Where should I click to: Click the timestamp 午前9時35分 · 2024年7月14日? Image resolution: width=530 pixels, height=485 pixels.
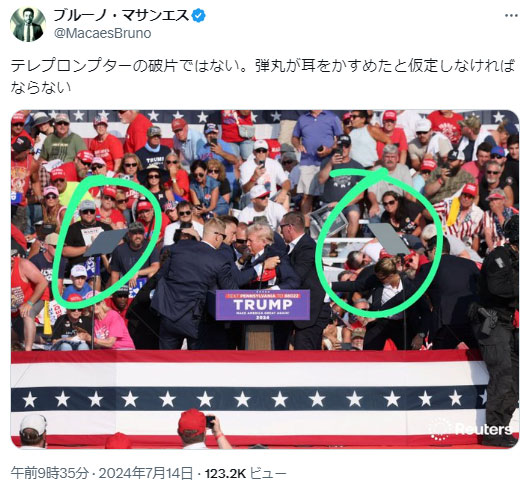pyautogui.click(x=102, y=473)
